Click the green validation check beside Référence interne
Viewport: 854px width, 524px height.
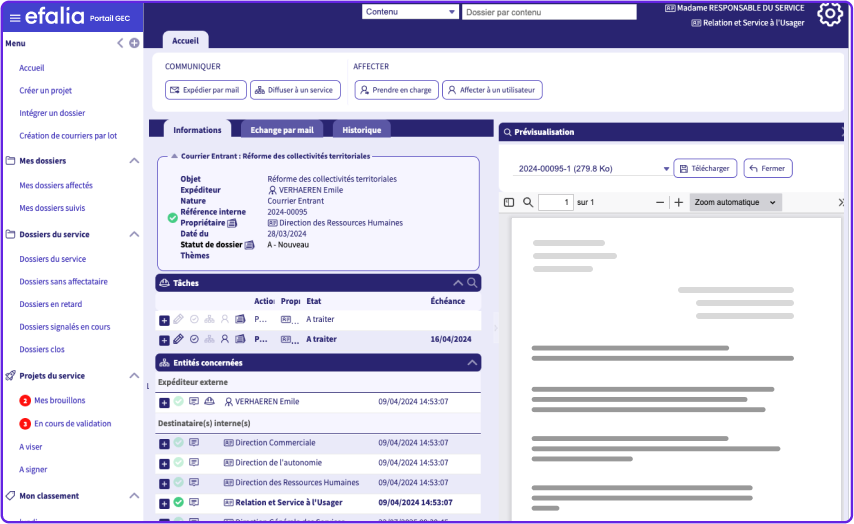pyautogui.click(x=172, y=218)
